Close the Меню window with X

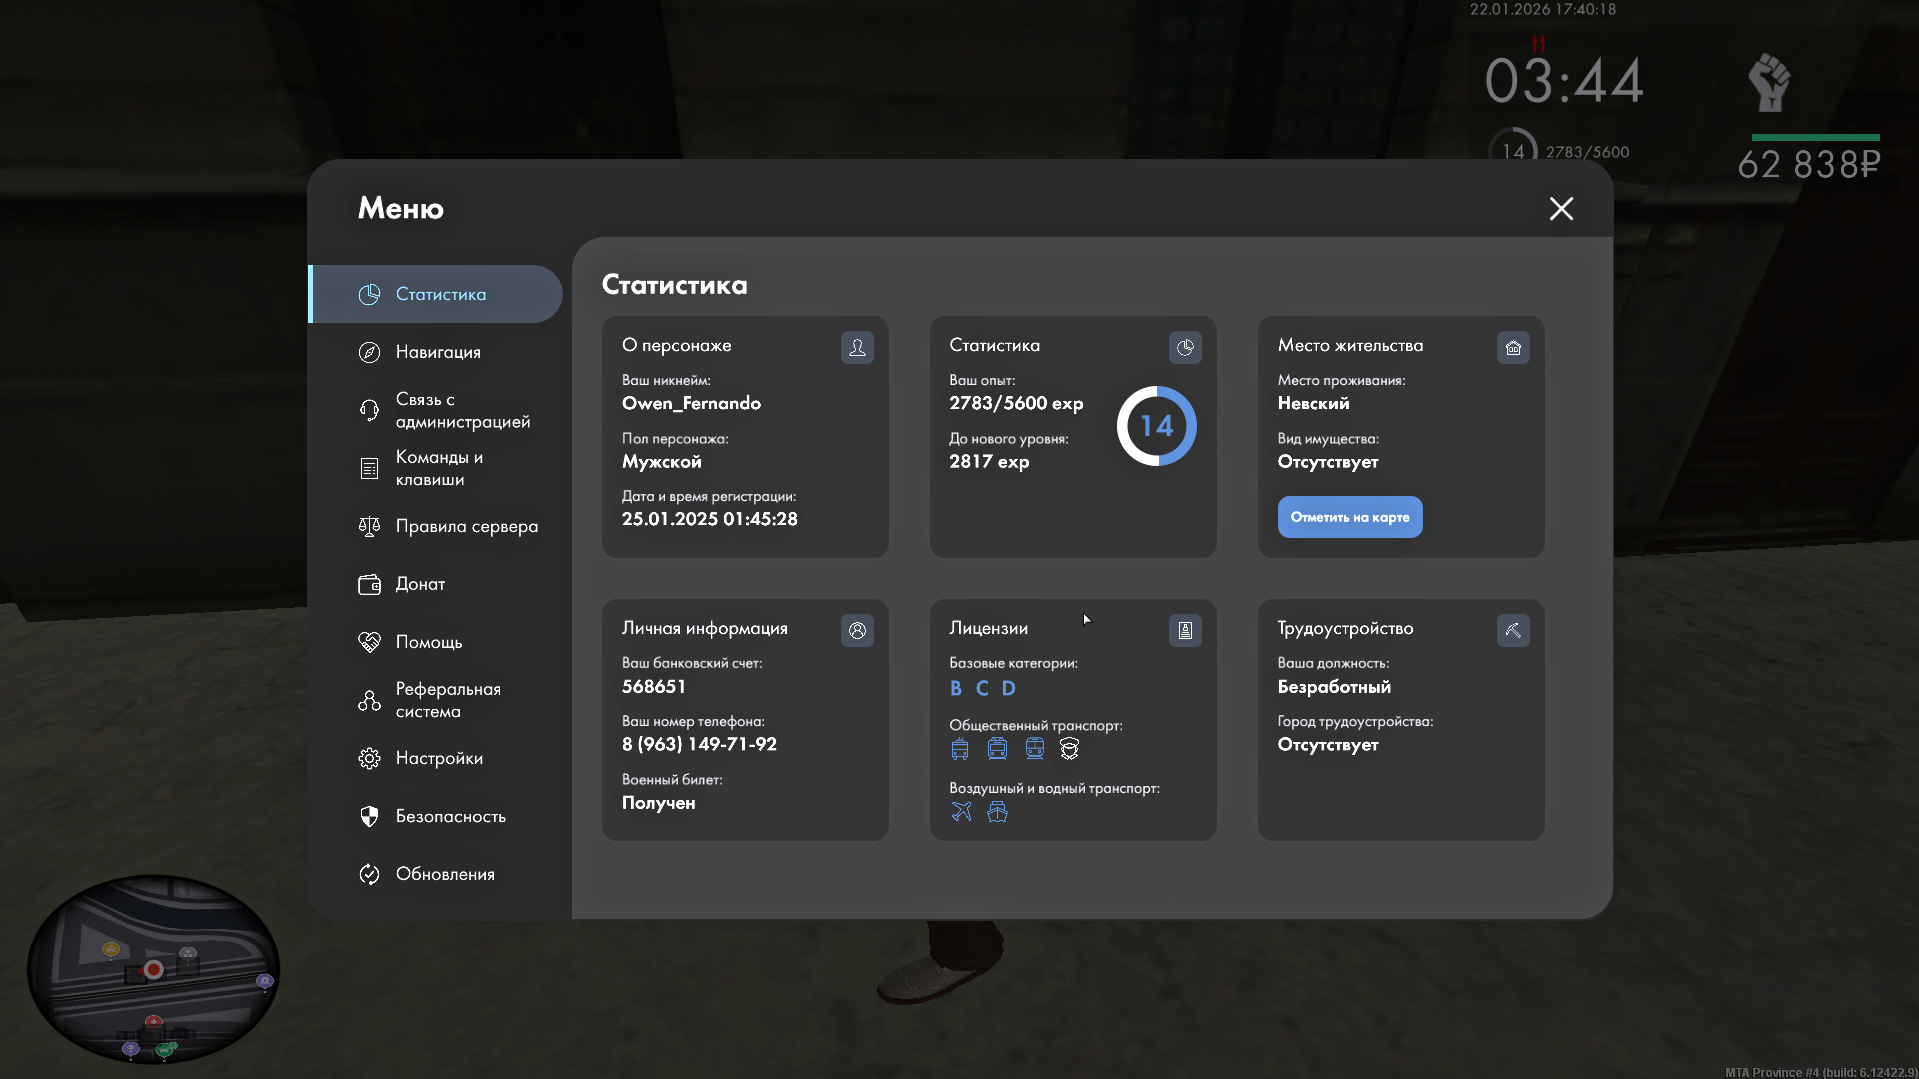coord(1561,208)
